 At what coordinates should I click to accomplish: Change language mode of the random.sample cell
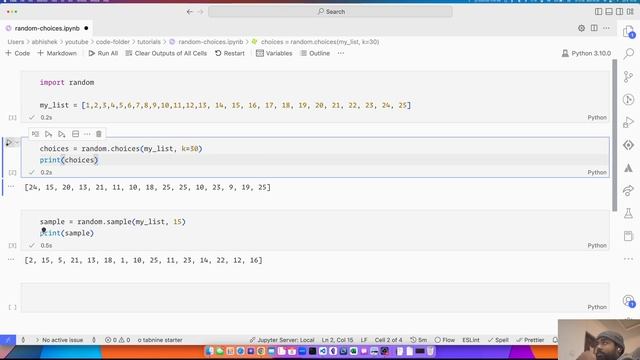(597, 245)
